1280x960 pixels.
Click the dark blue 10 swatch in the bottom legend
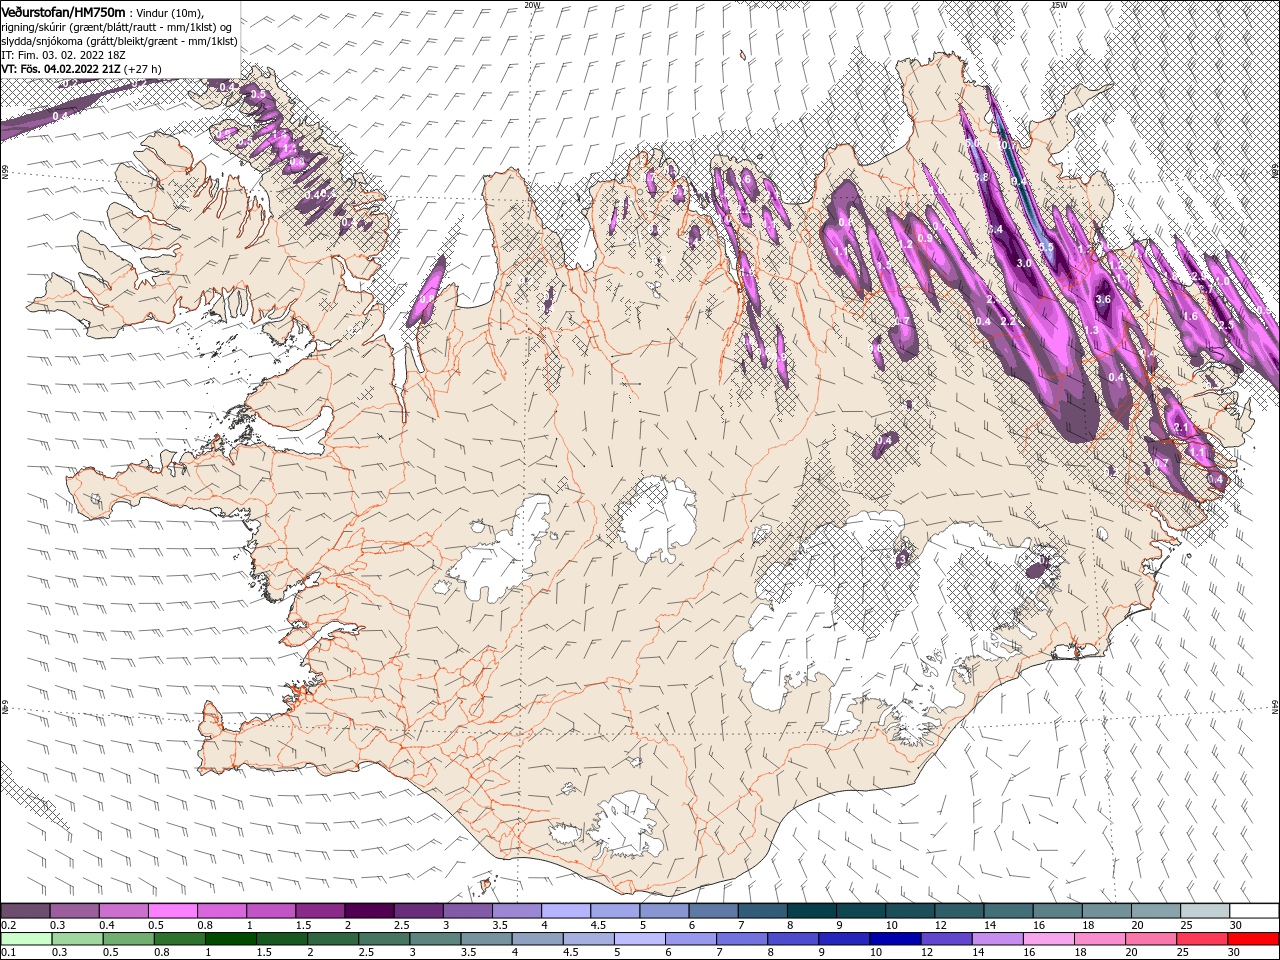tap(894, 939)
